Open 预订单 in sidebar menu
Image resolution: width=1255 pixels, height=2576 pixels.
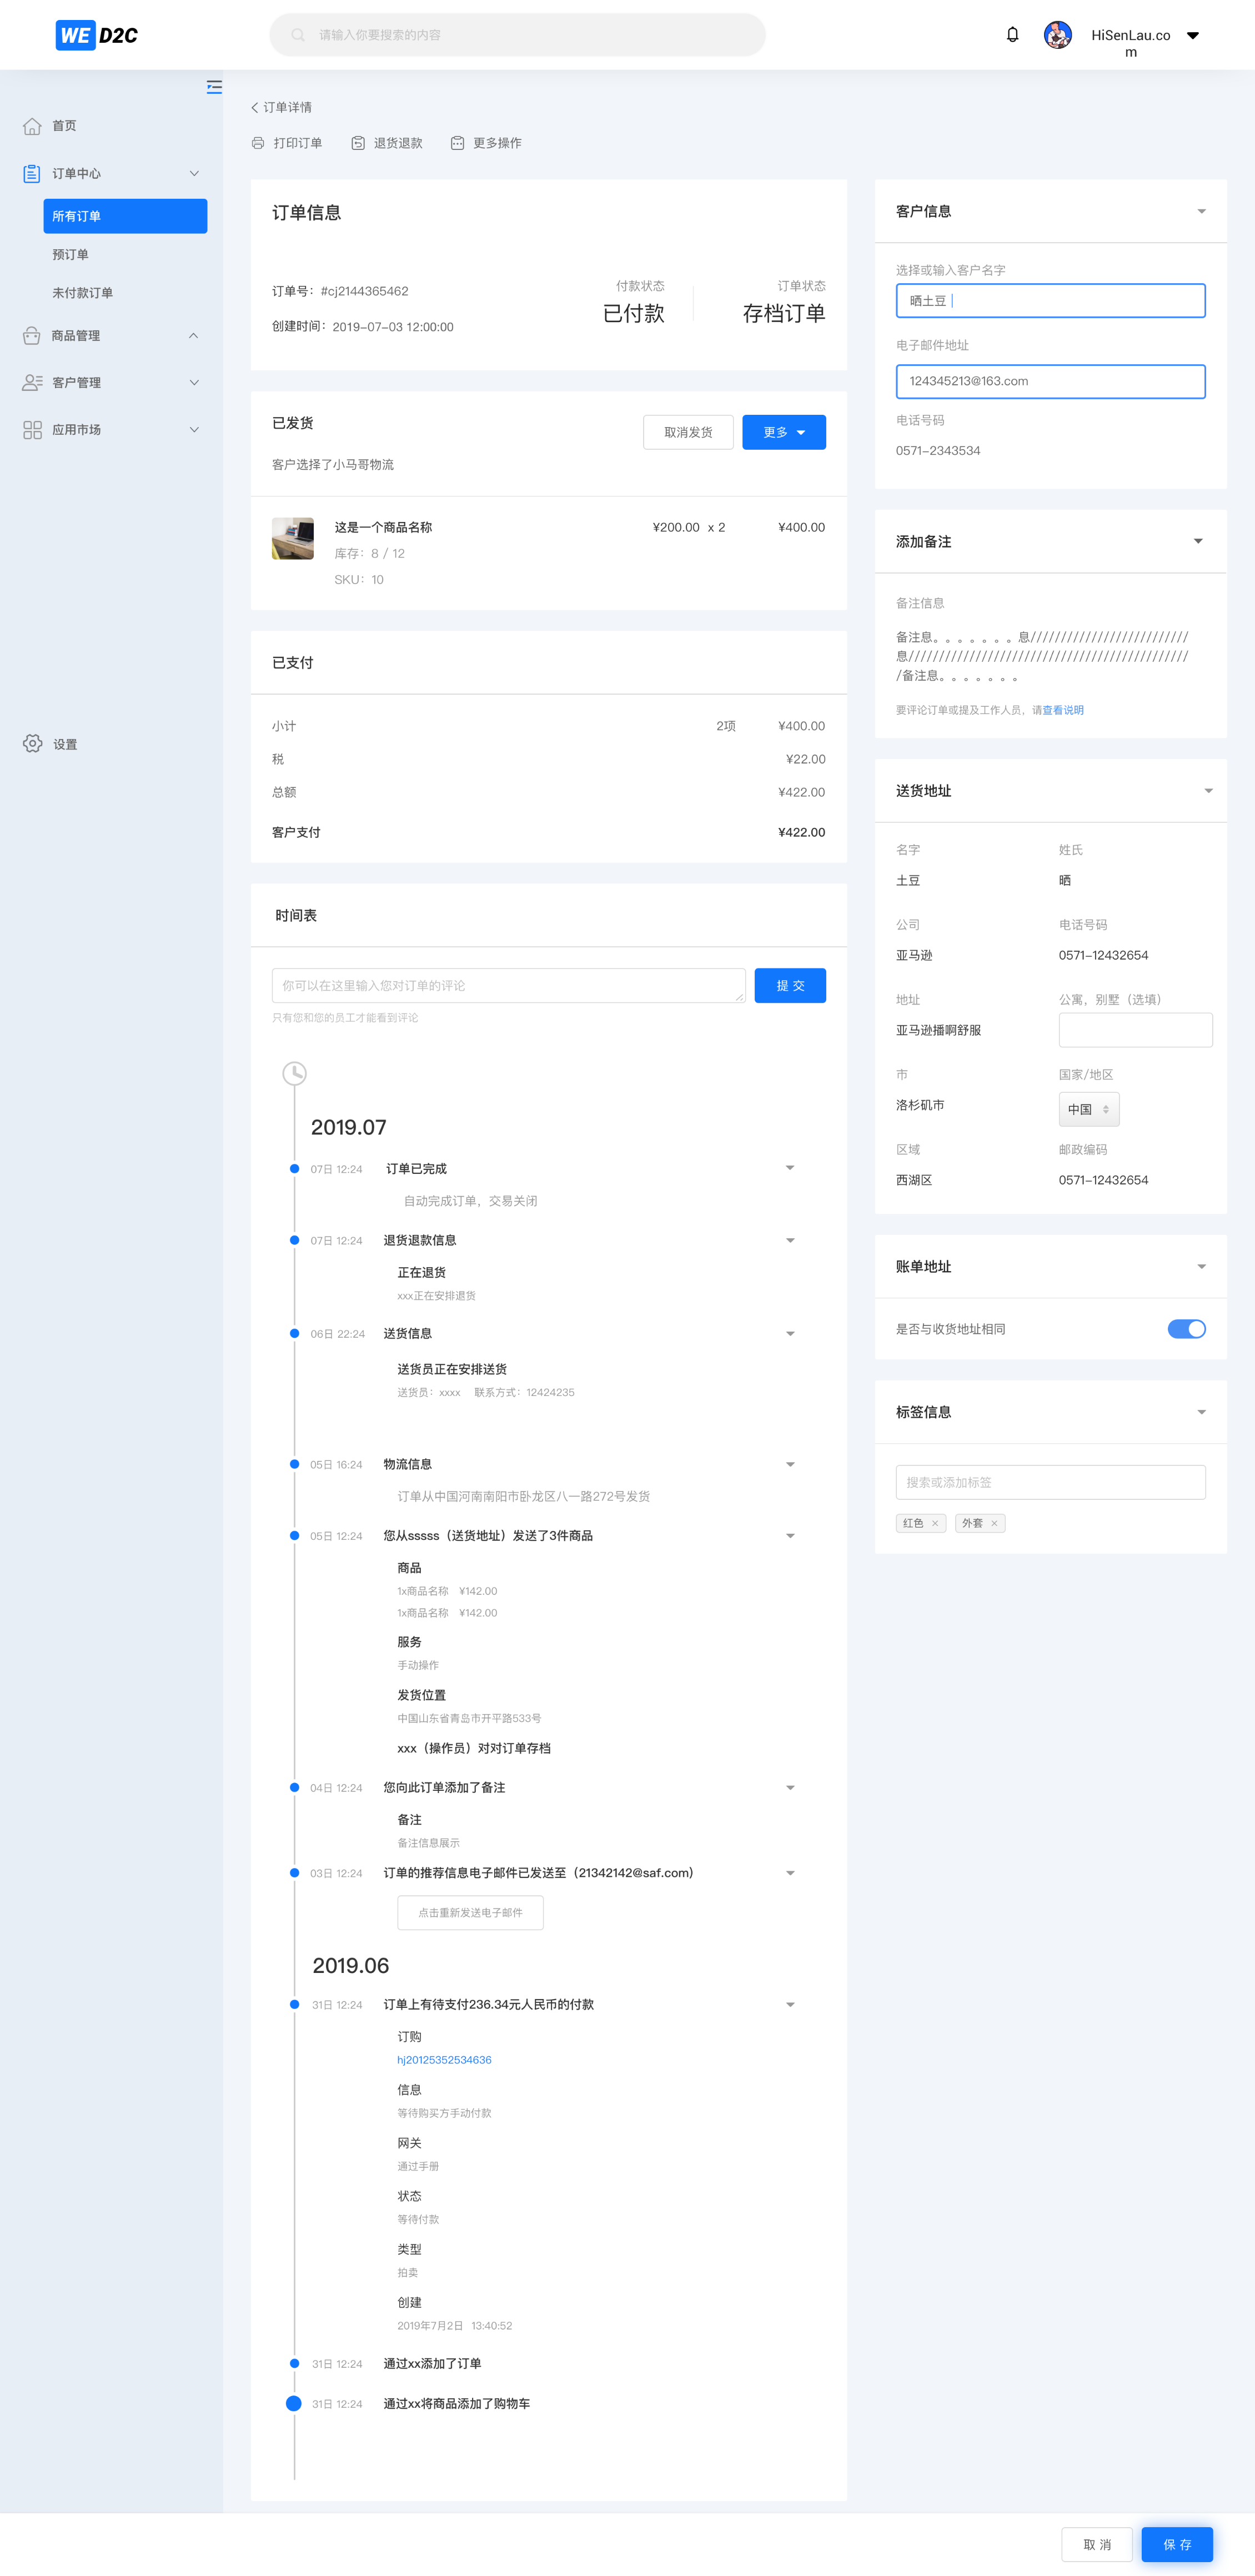71,254
